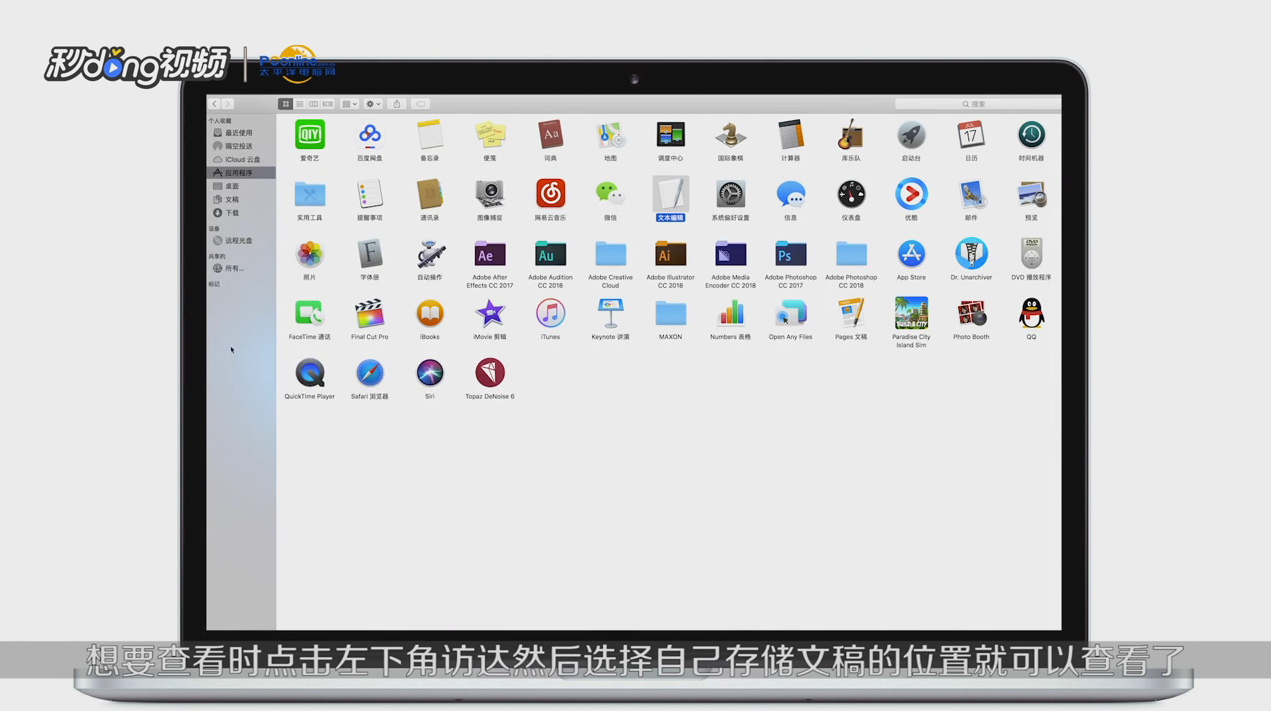Open the Calendar (日历) app icon

tap(971, 135)
